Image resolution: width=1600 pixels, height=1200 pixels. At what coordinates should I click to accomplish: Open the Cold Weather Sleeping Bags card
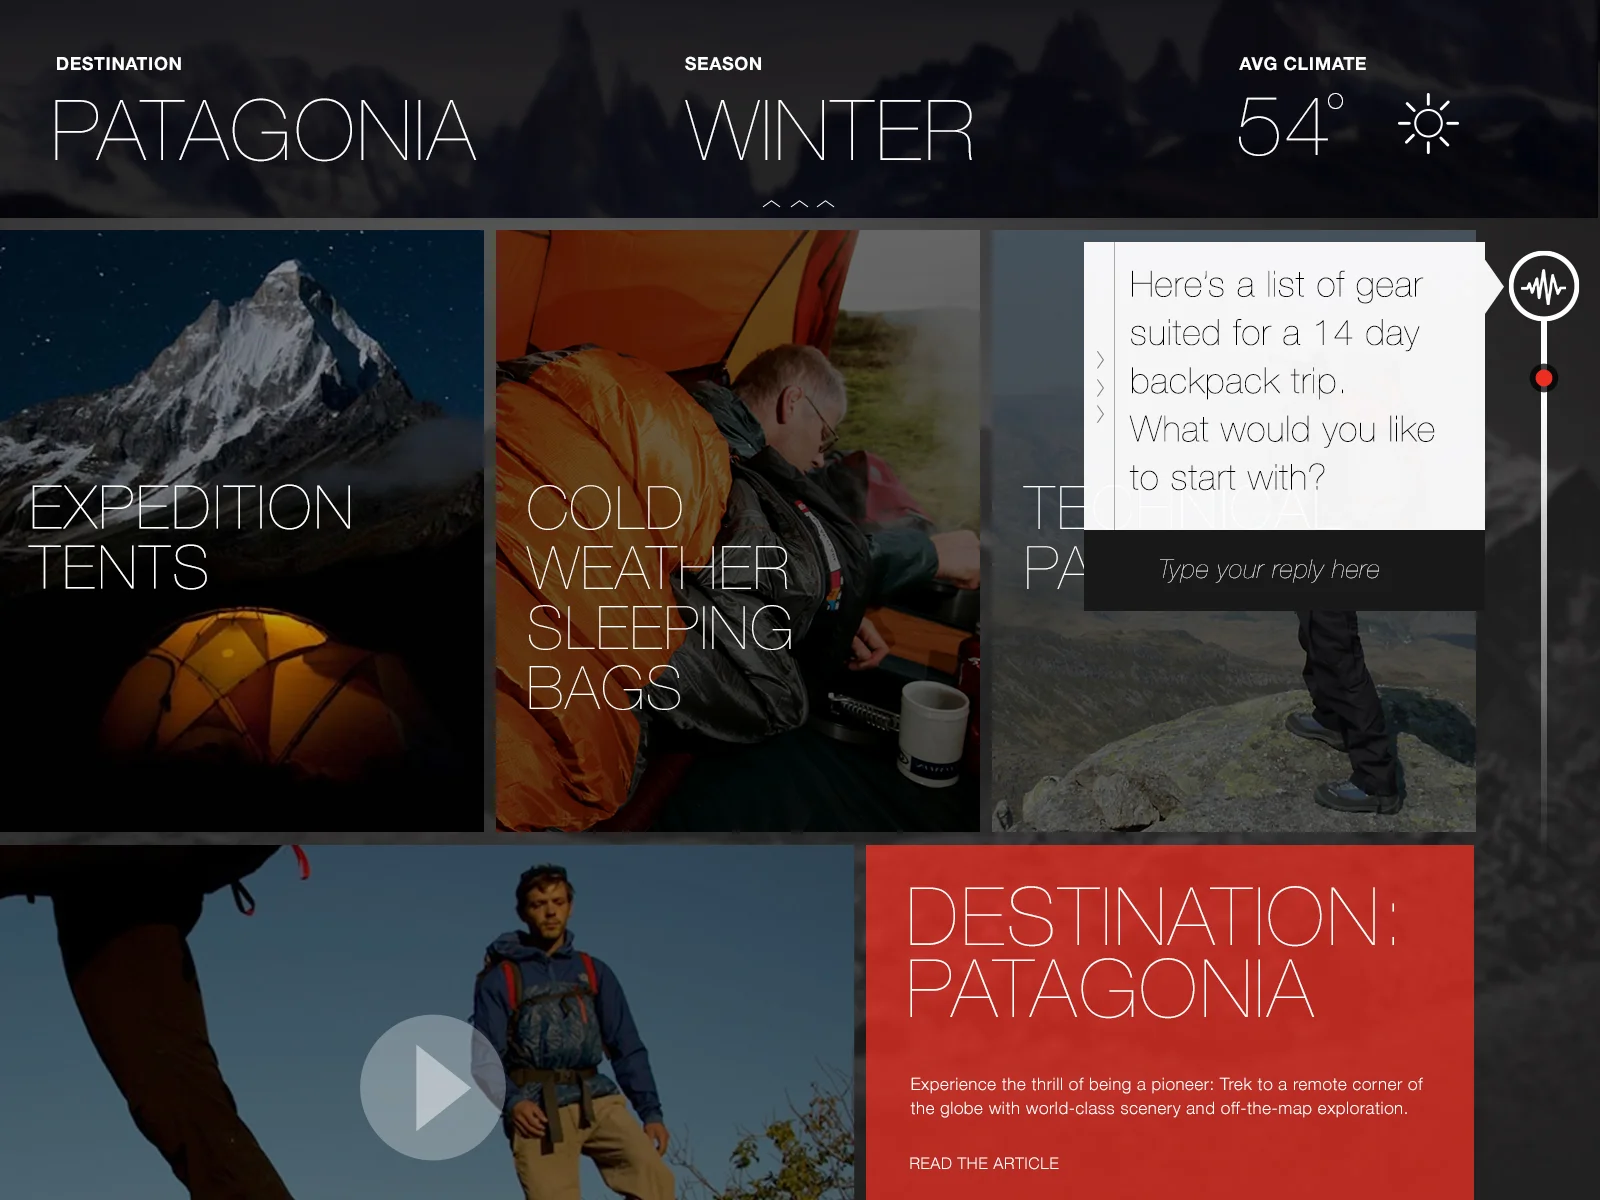[x=738, y=531]
